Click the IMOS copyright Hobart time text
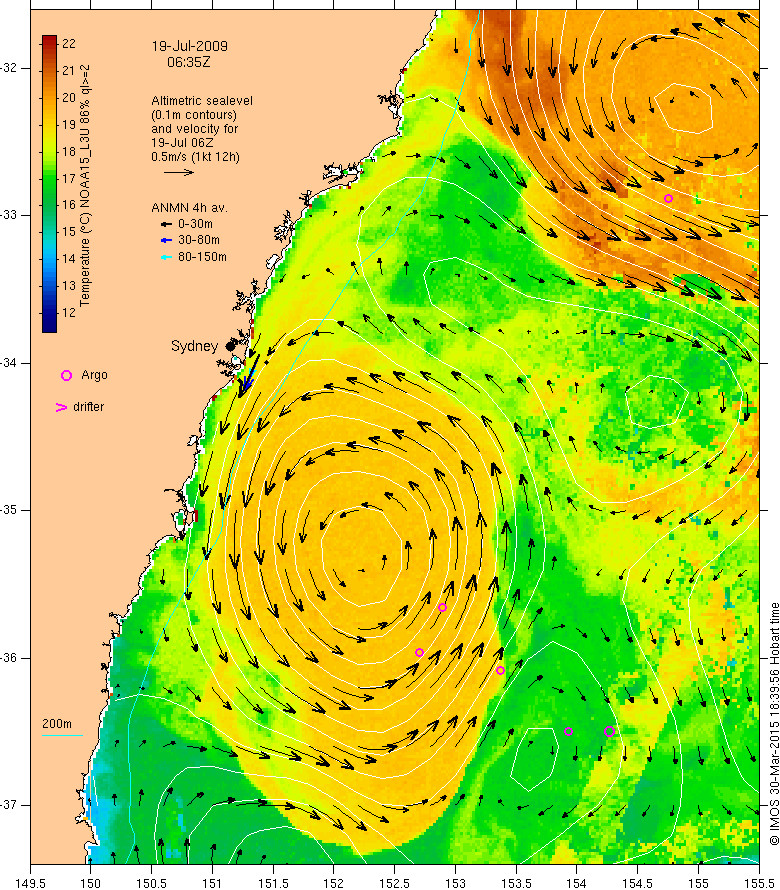The image size is (780, 890). coord(774,724)
